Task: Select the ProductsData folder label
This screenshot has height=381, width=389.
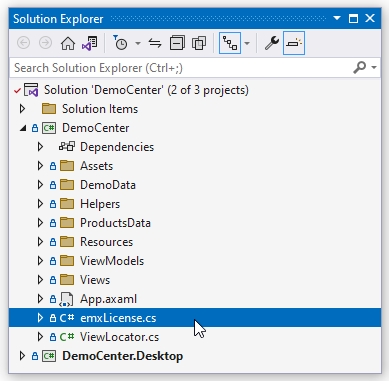Action: click(x=115, y=223)
